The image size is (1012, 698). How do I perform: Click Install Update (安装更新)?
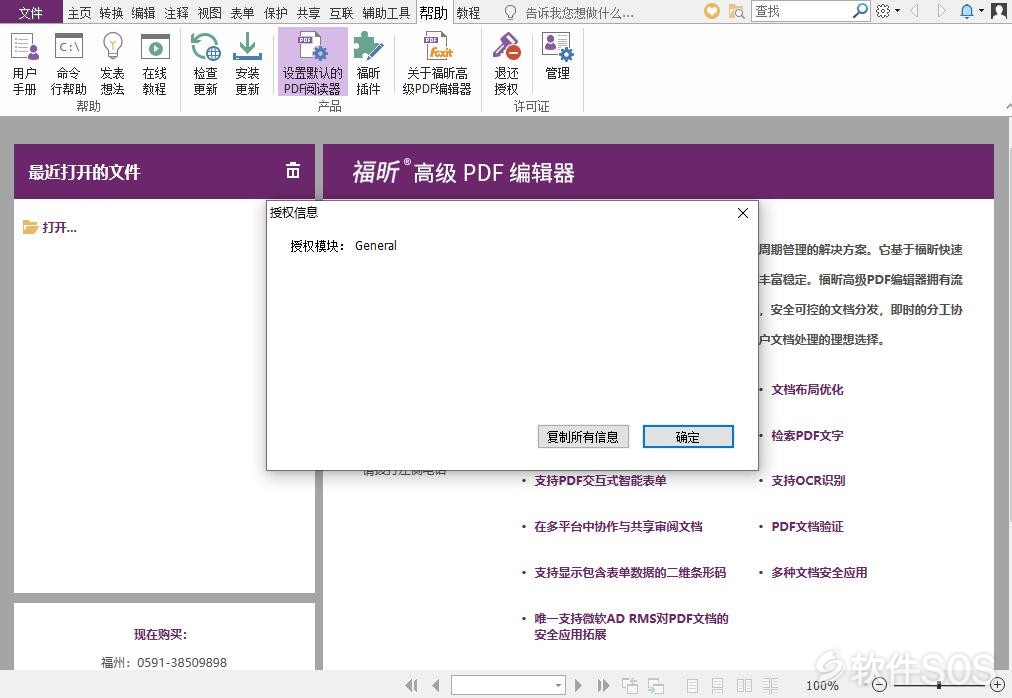tap(247, 64)
